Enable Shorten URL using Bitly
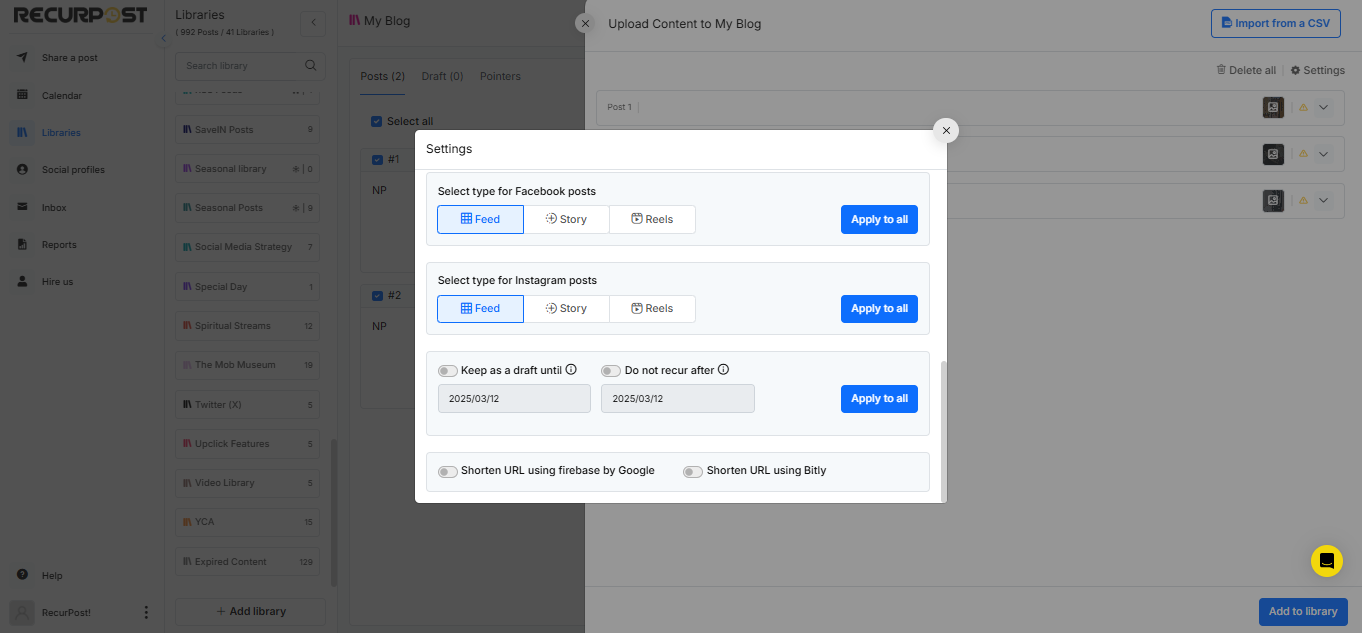Screen dimensions: 1362x633 [693, 471]
